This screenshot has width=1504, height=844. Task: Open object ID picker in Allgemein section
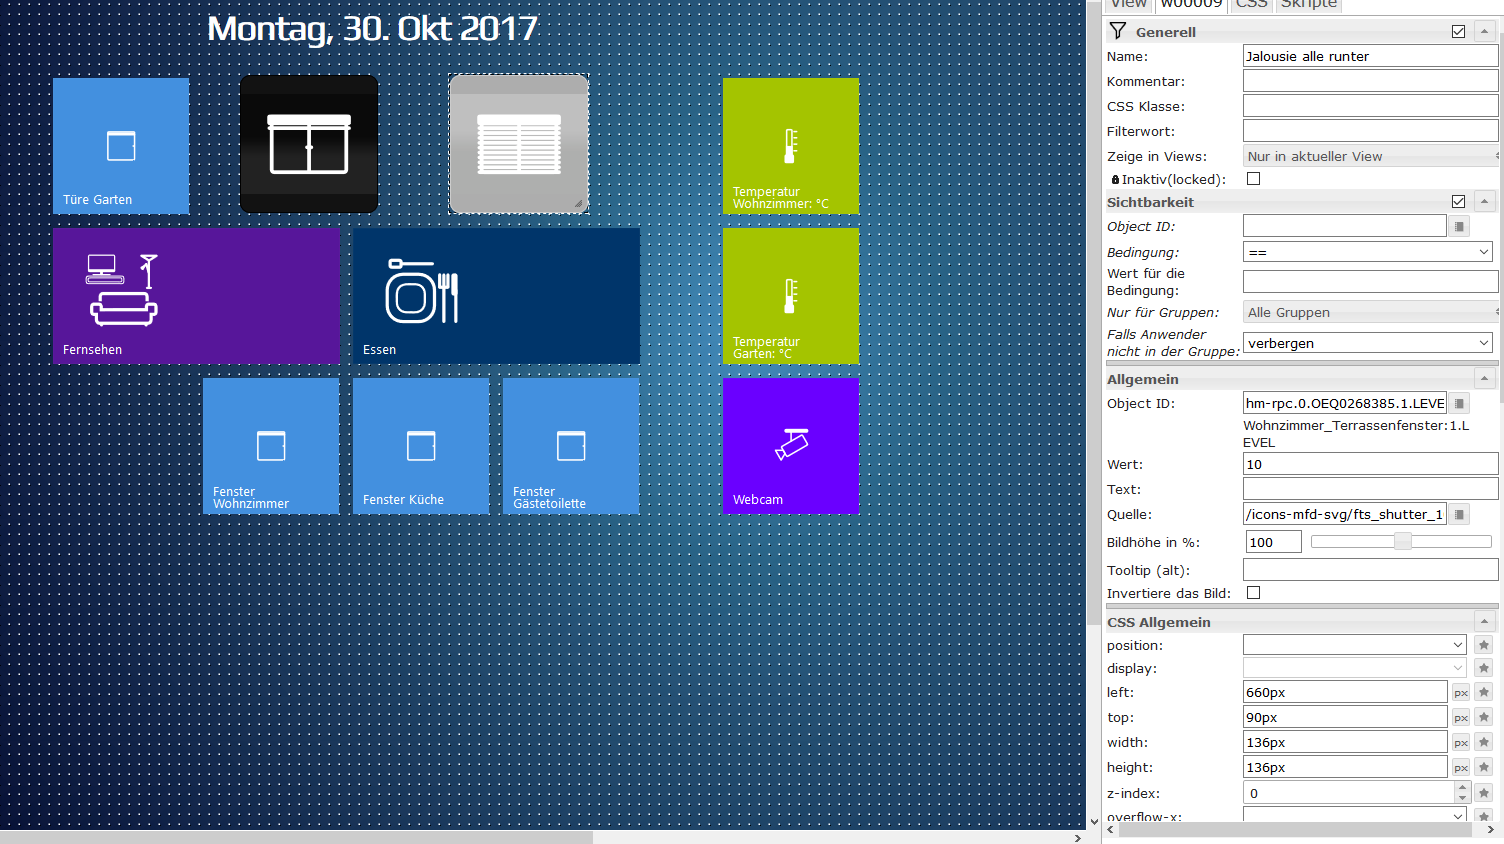coord(1460,404)
